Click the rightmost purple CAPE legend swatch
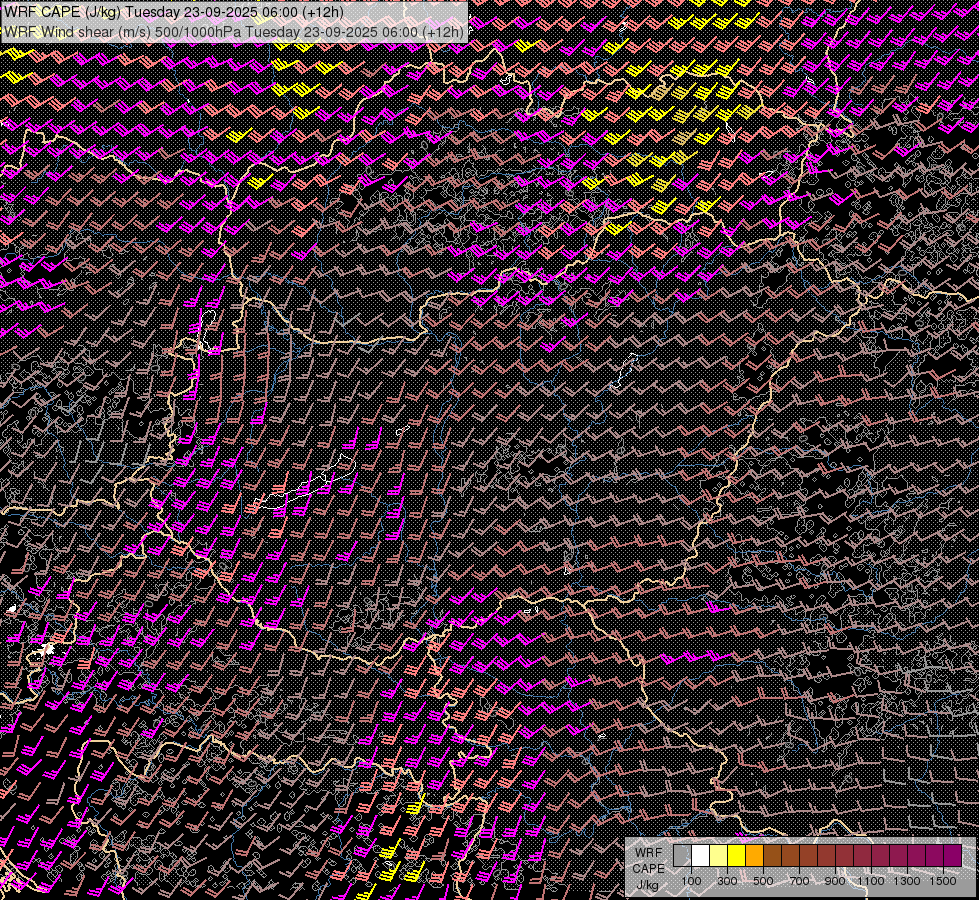This screenshot has height=900, width=979. (952, 856)
